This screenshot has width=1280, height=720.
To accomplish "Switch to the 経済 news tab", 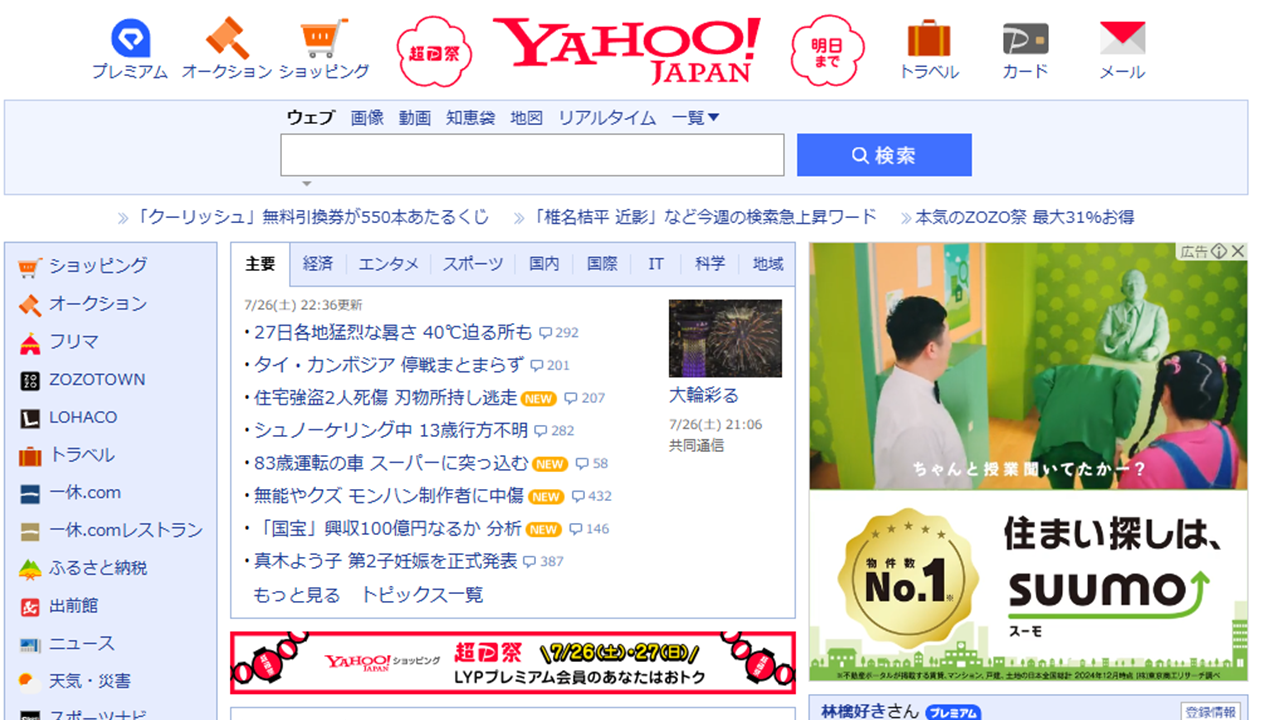I will (318, 264).
